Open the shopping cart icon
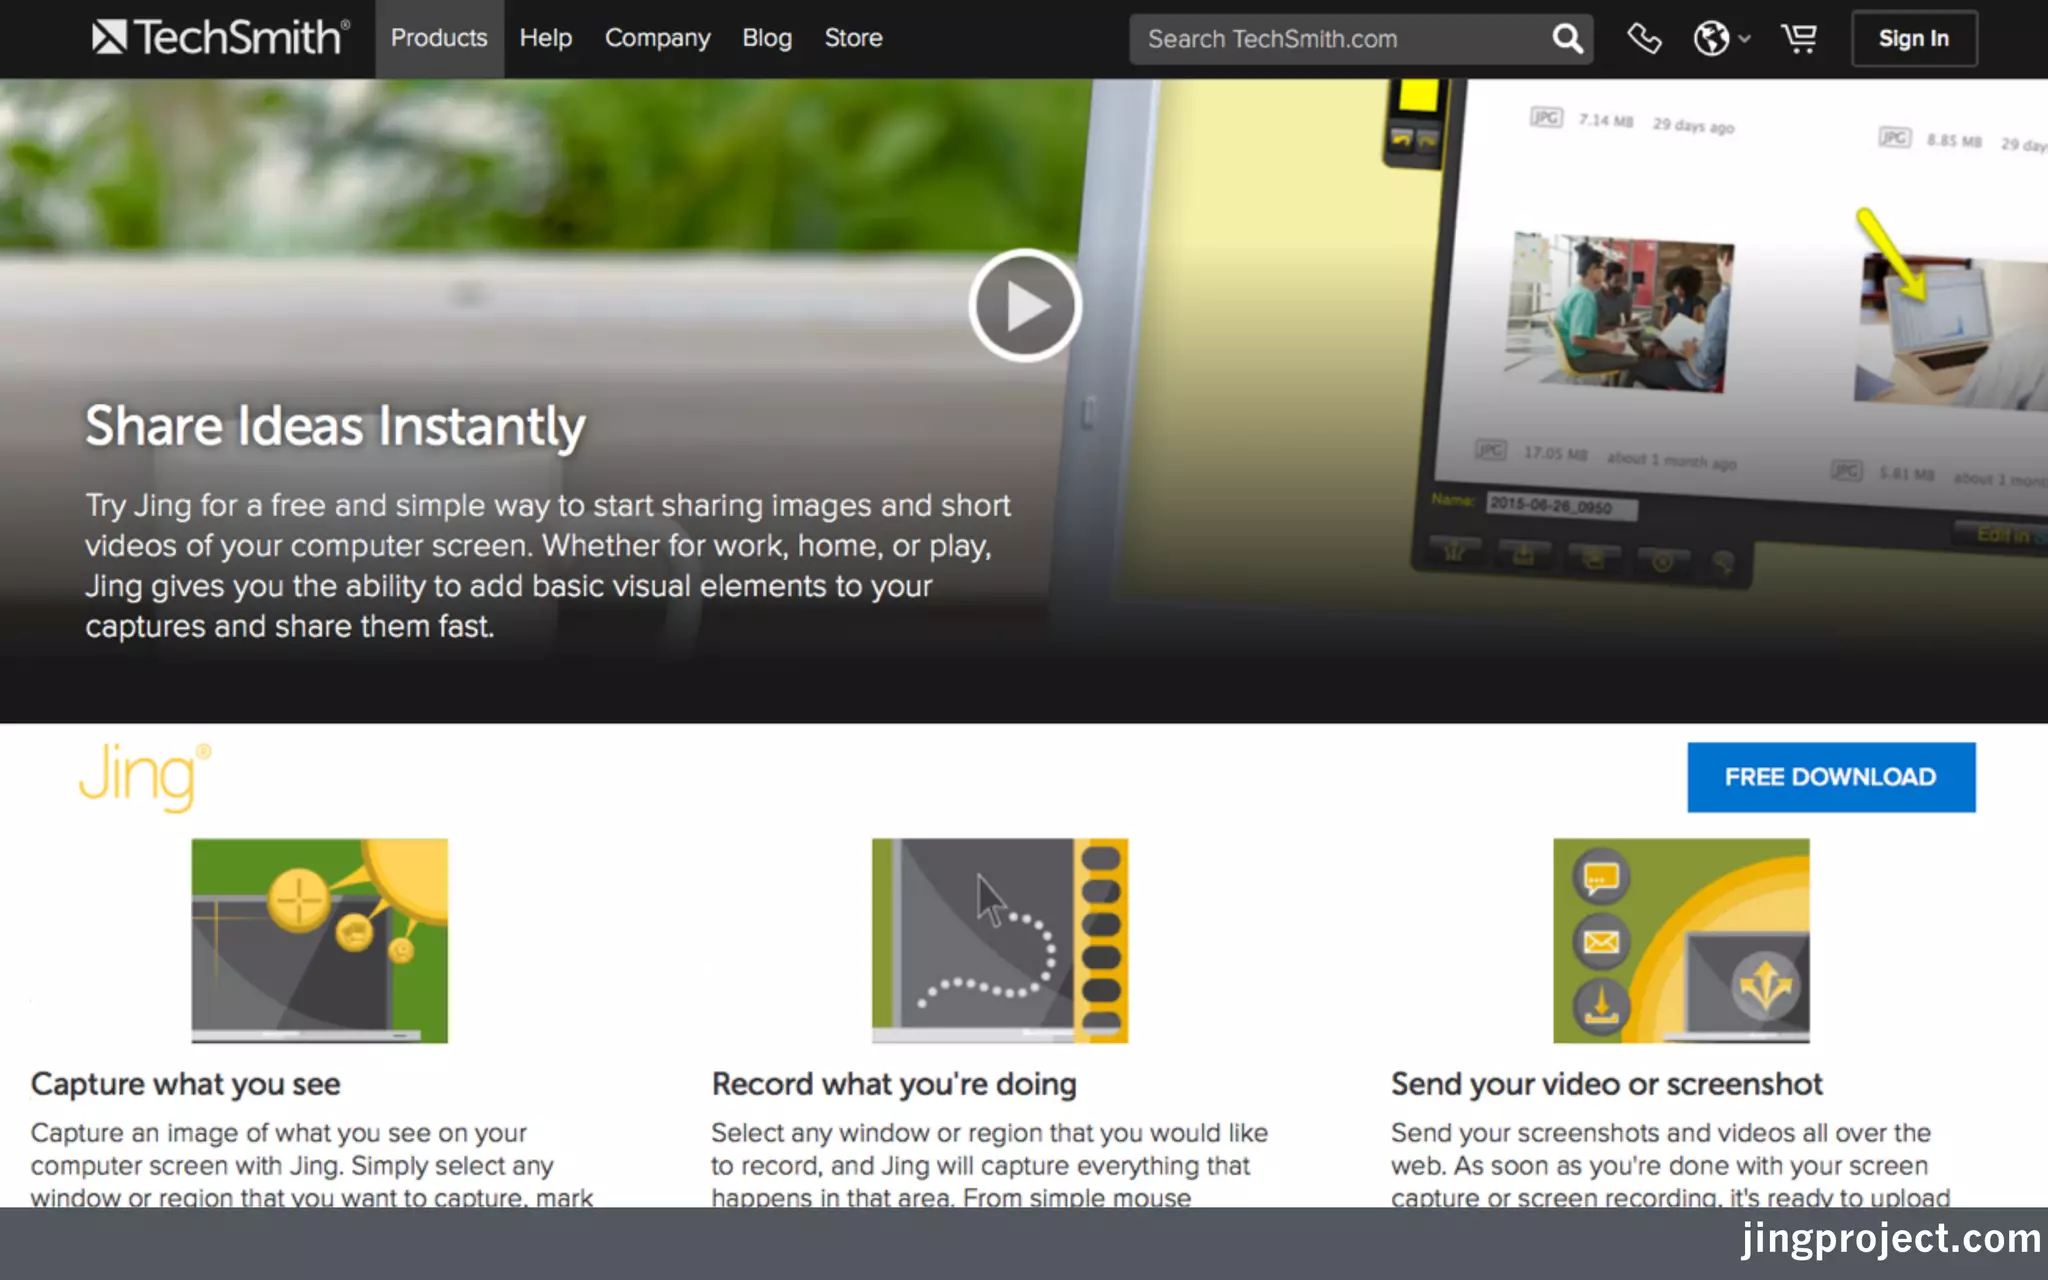This screenshot has height=1280, width=2048. pyautogui.click(x=1799, y=39)
